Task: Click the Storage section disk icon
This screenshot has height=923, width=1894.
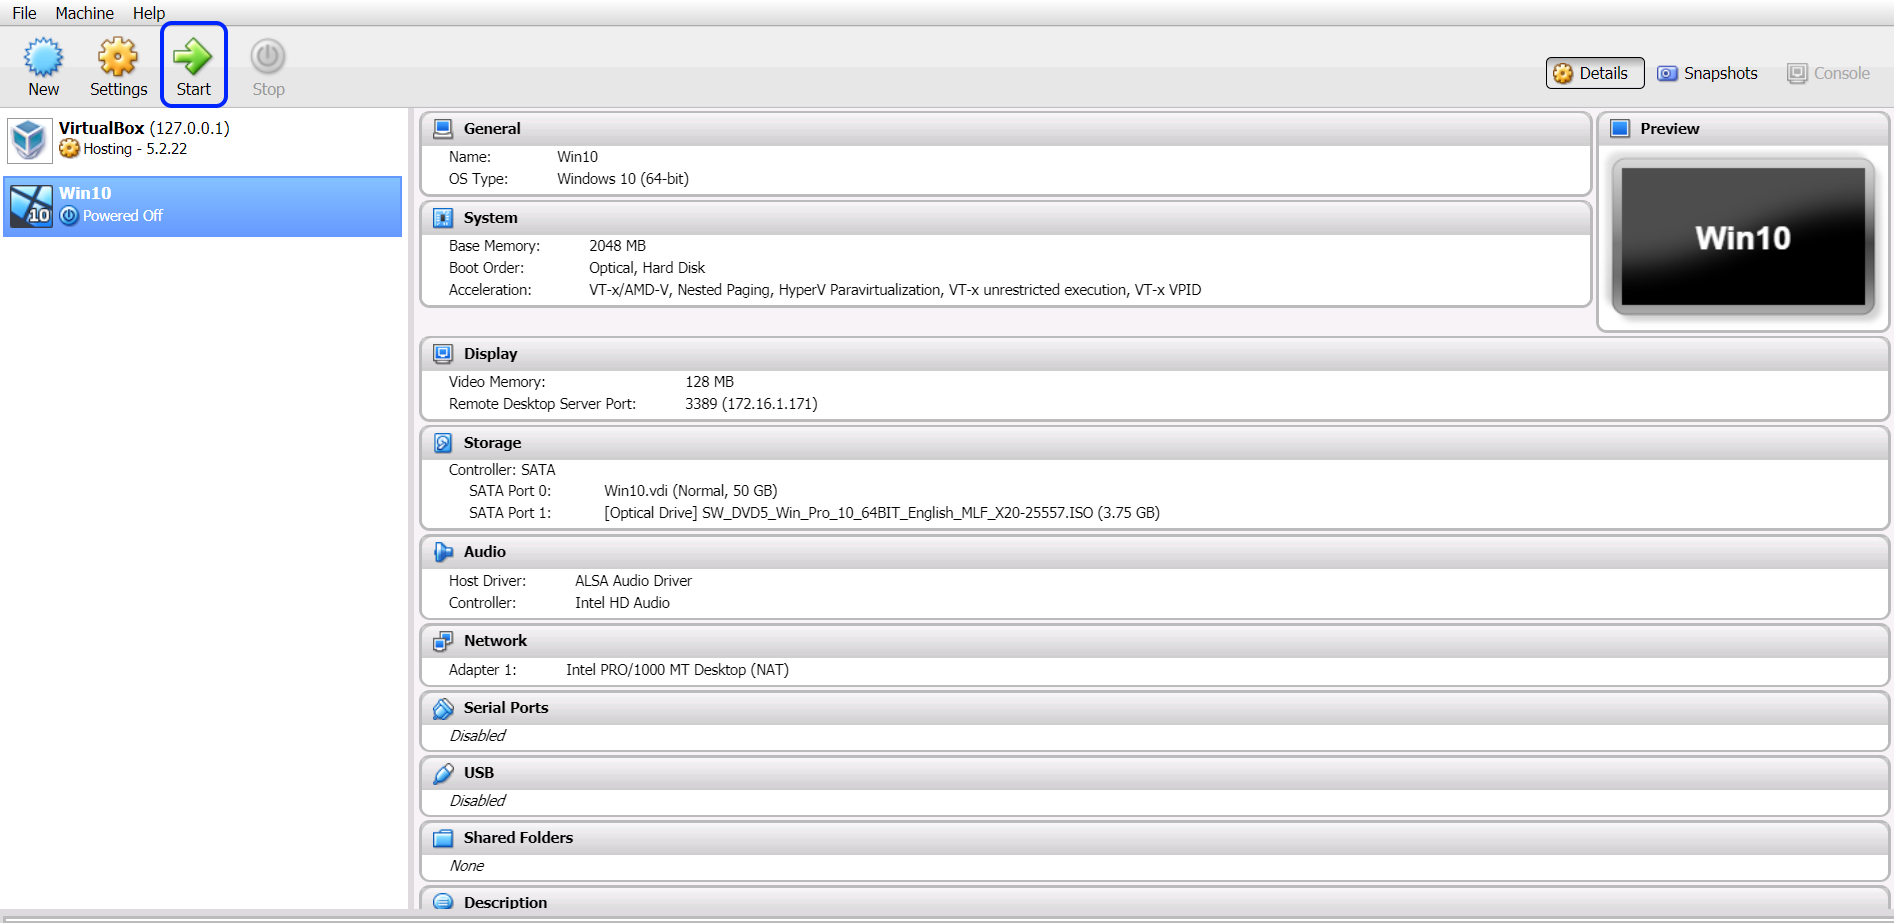Action: [443, 443]
